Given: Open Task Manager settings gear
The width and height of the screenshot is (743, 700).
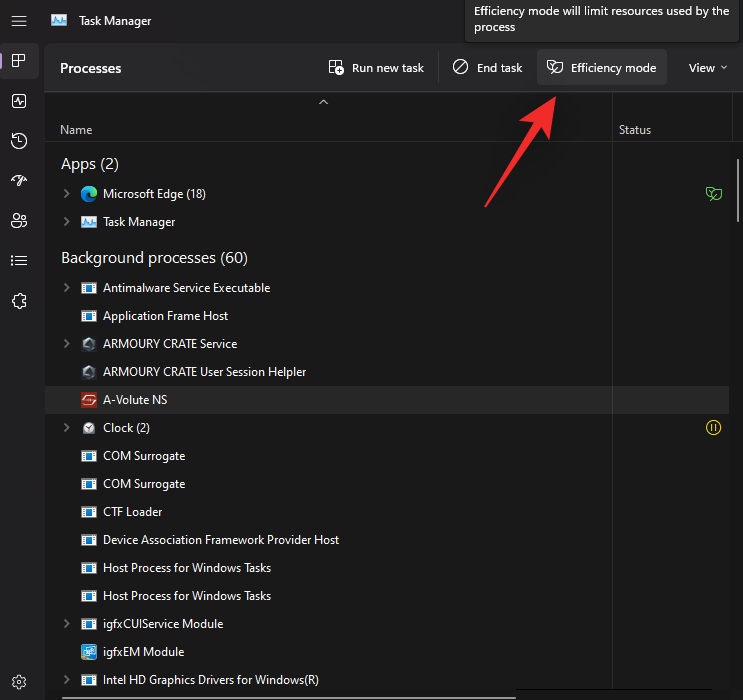Looking at the screenshot, I should click(19, 682).
